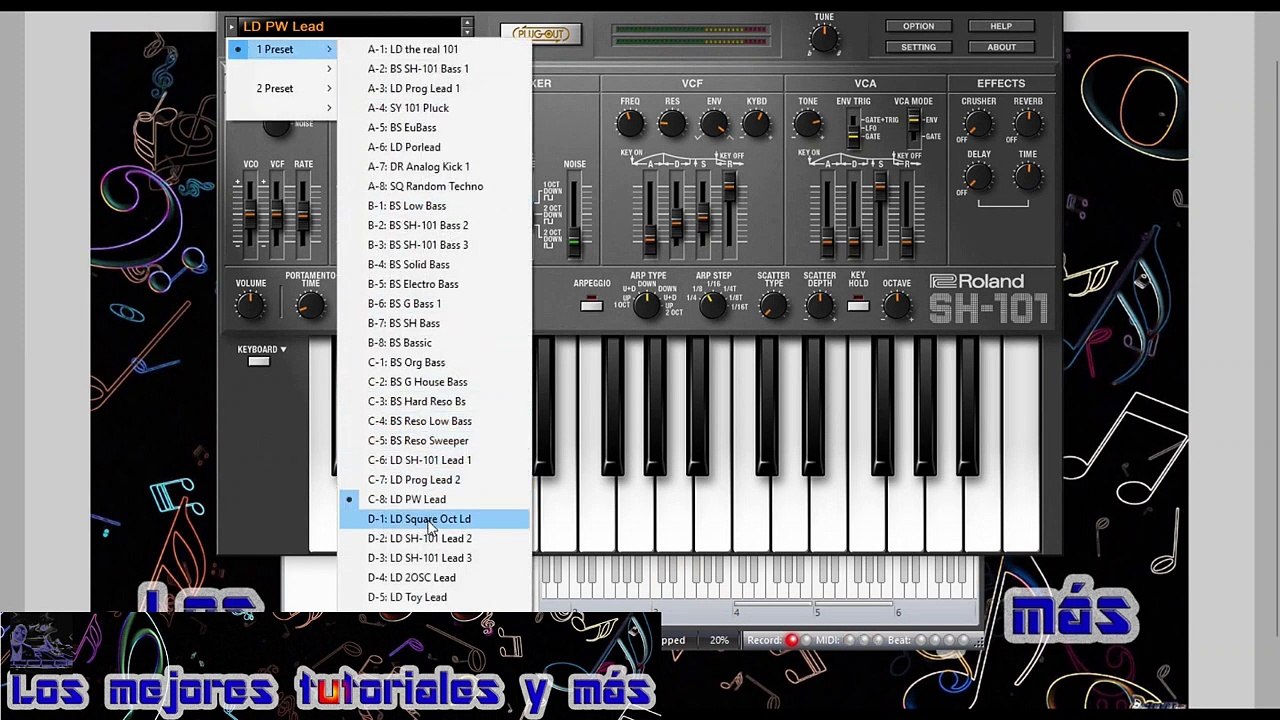Load preset B-5: BS Electro Bass

pyautogui.click(x=434, y=284)
